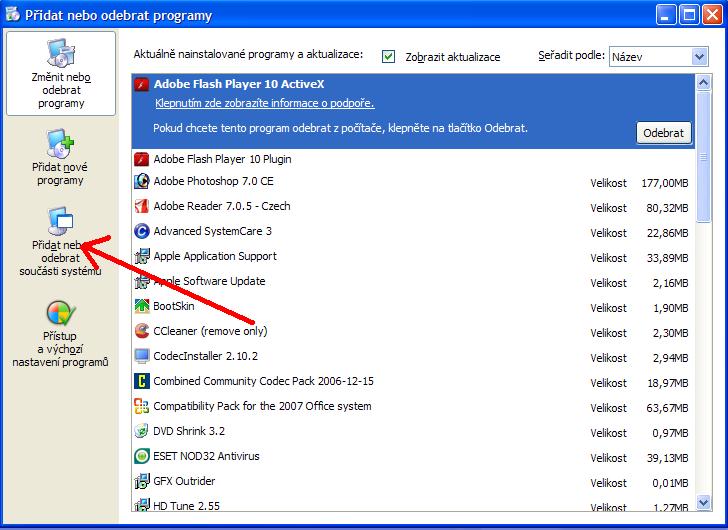Toggle the Zobrazit aktualizace checkbox
This screenshot has width=728, height=530.
[x=389, y=57]
